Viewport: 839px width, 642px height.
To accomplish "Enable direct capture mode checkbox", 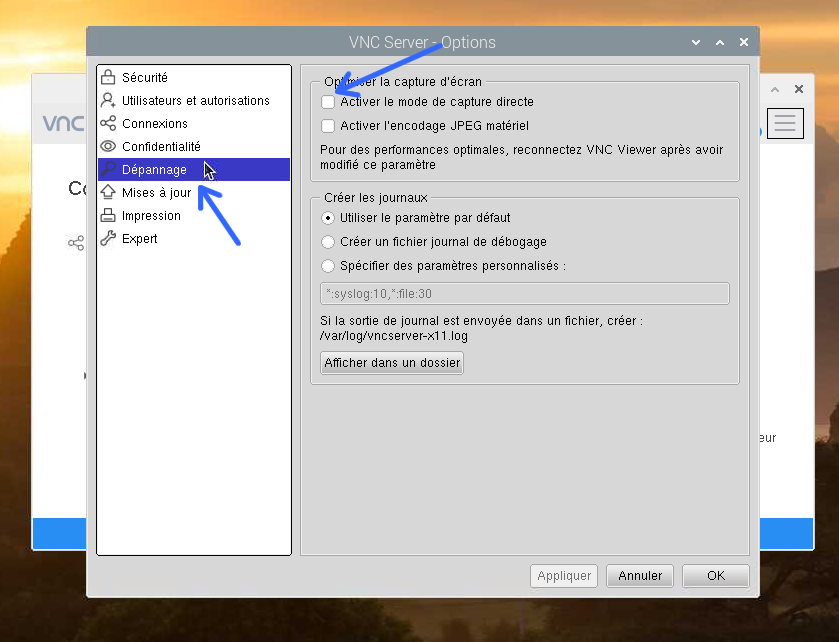I will point(327,102).
